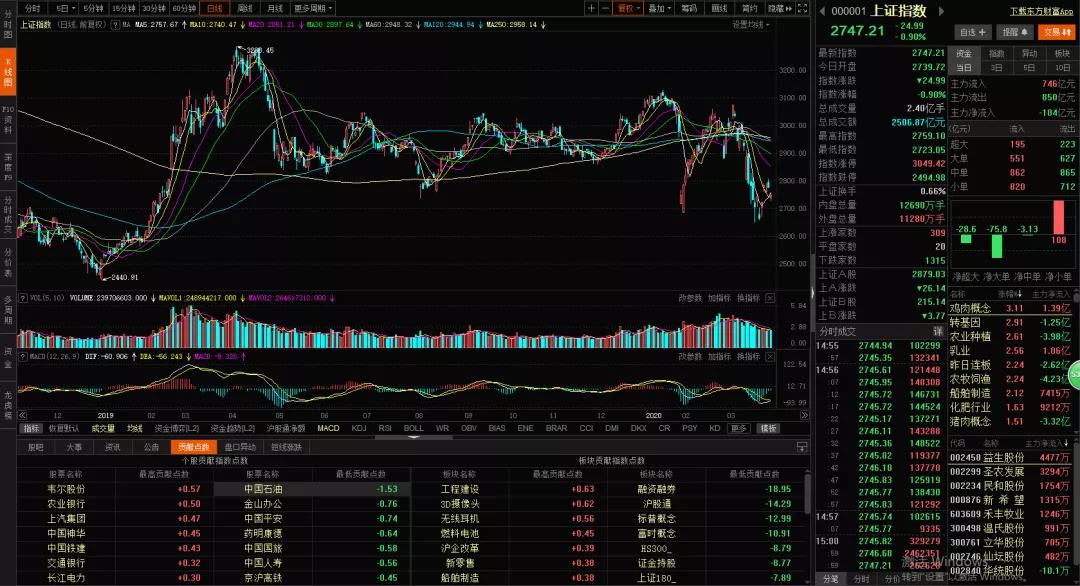The height and width of the screenshot is (586, 1080).
Task: Open the 盘口异动 tab
Action: pos(241,447)
